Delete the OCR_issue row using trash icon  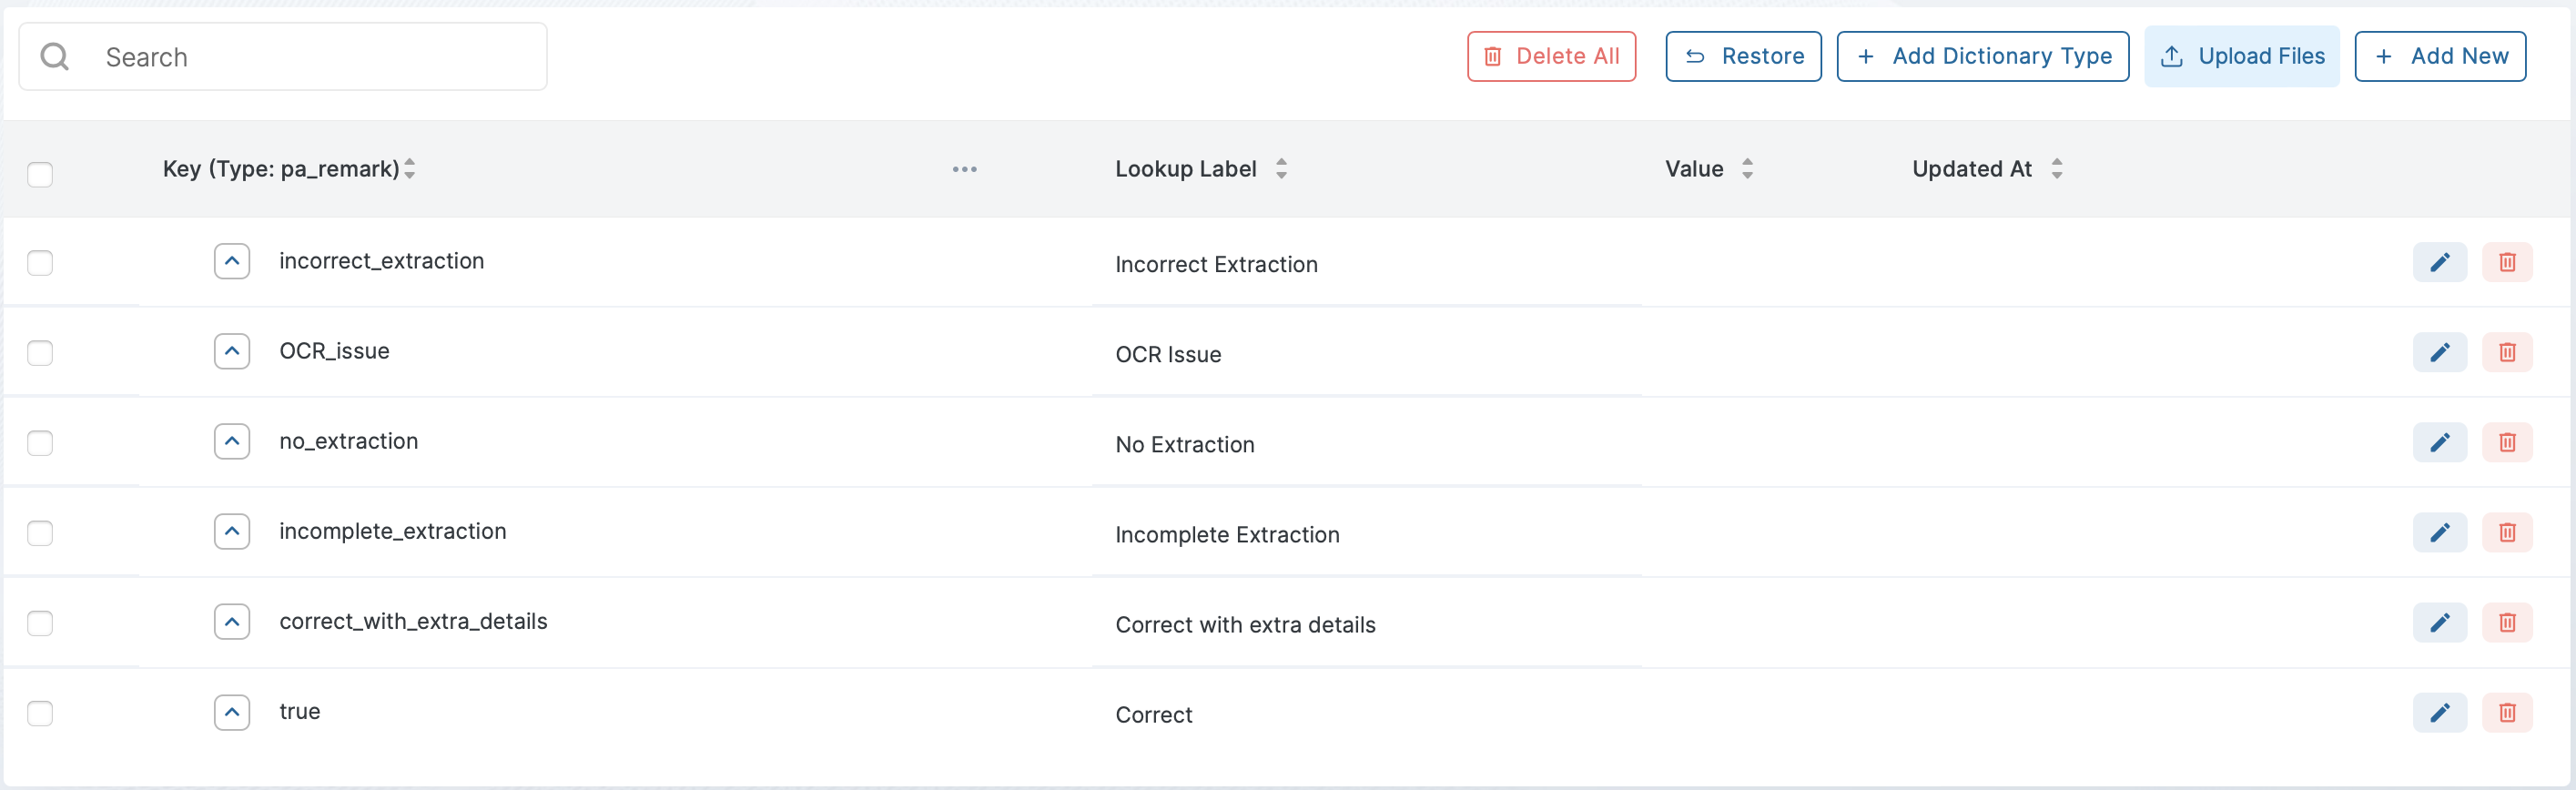click(2506, 352)
